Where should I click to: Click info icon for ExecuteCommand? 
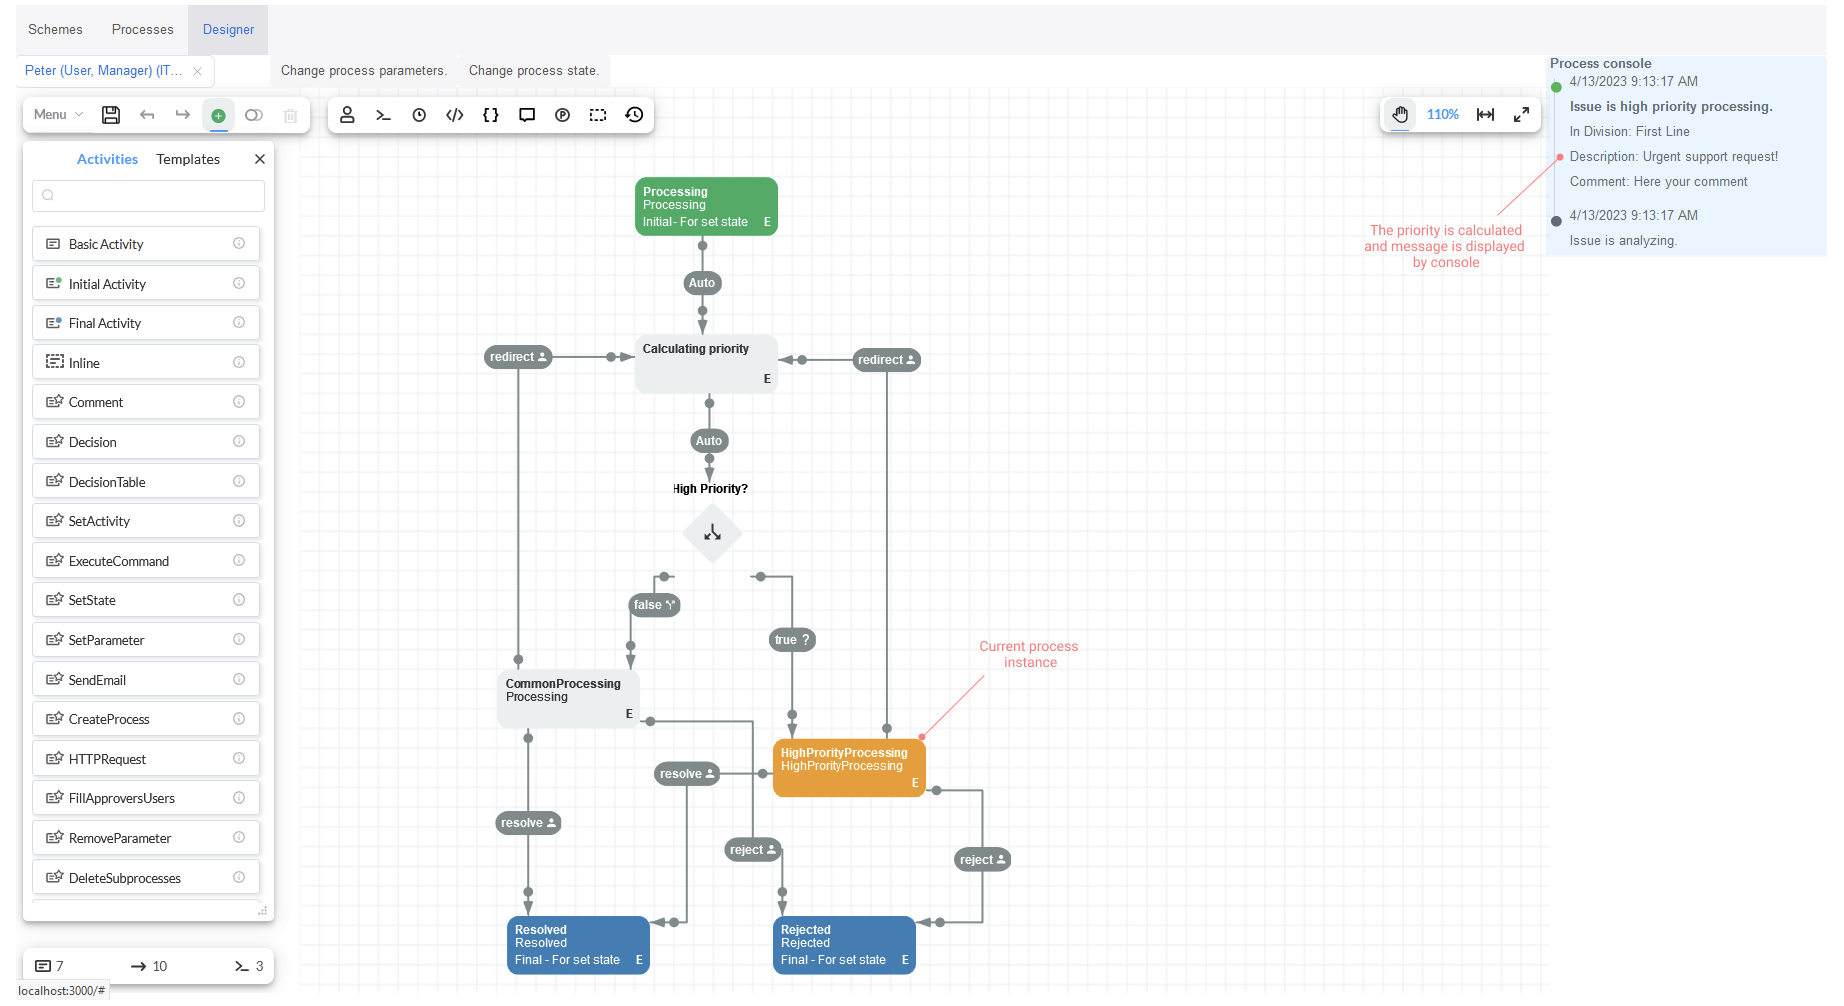coord(239,561)
